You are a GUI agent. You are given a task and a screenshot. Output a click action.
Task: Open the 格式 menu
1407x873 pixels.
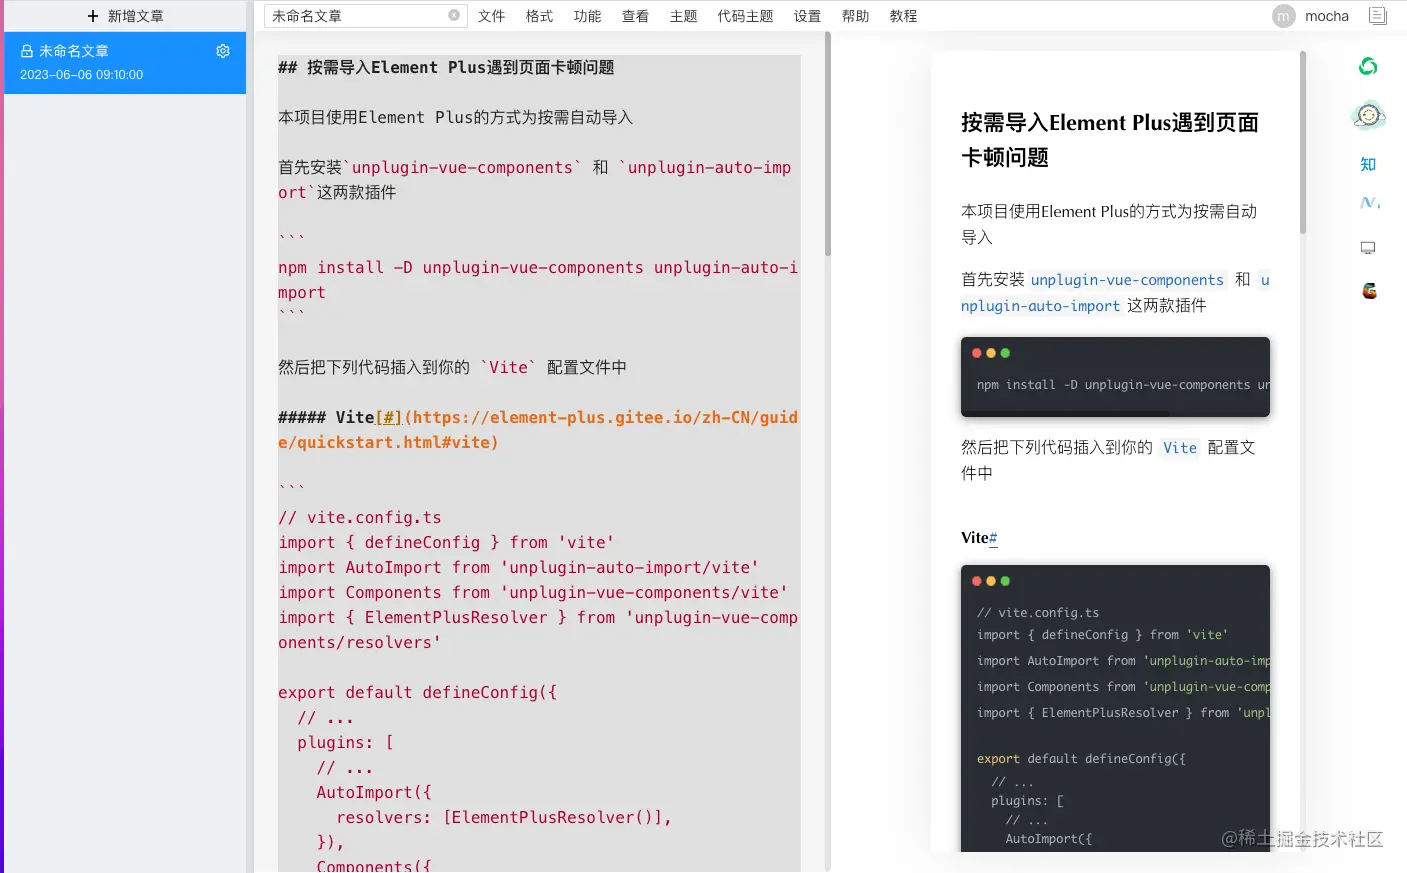[x=539, y=16]
